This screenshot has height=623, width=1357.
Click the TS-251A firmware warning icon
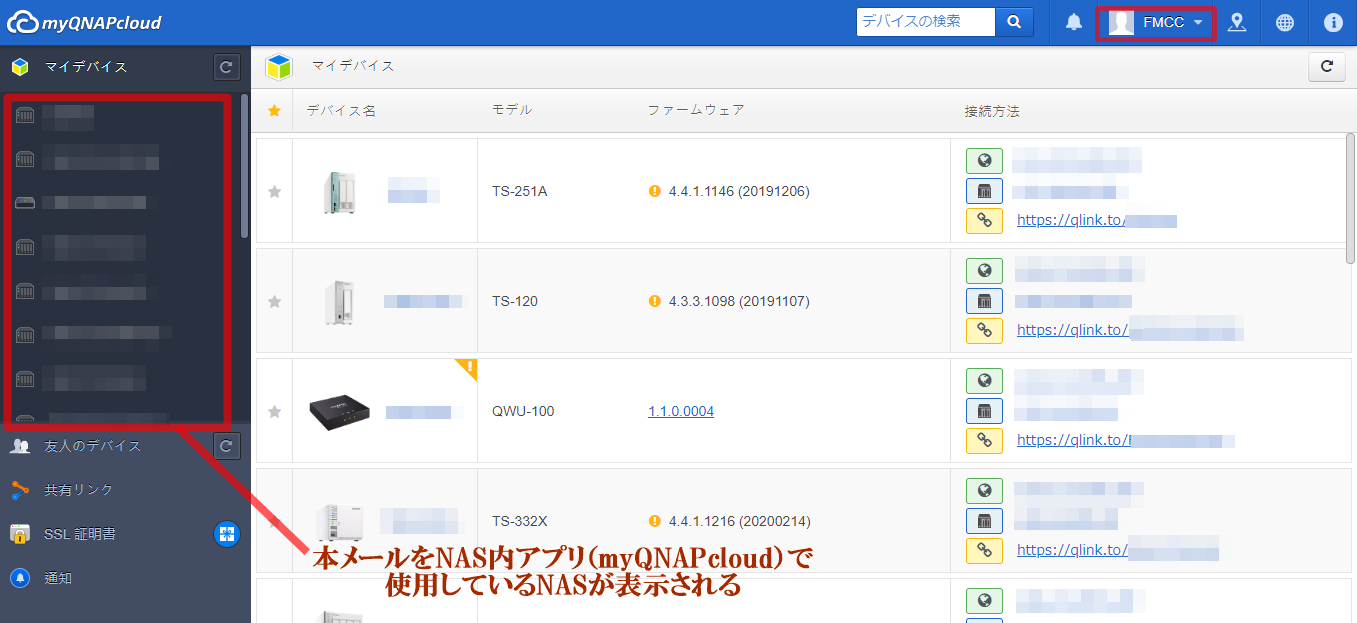655,191
